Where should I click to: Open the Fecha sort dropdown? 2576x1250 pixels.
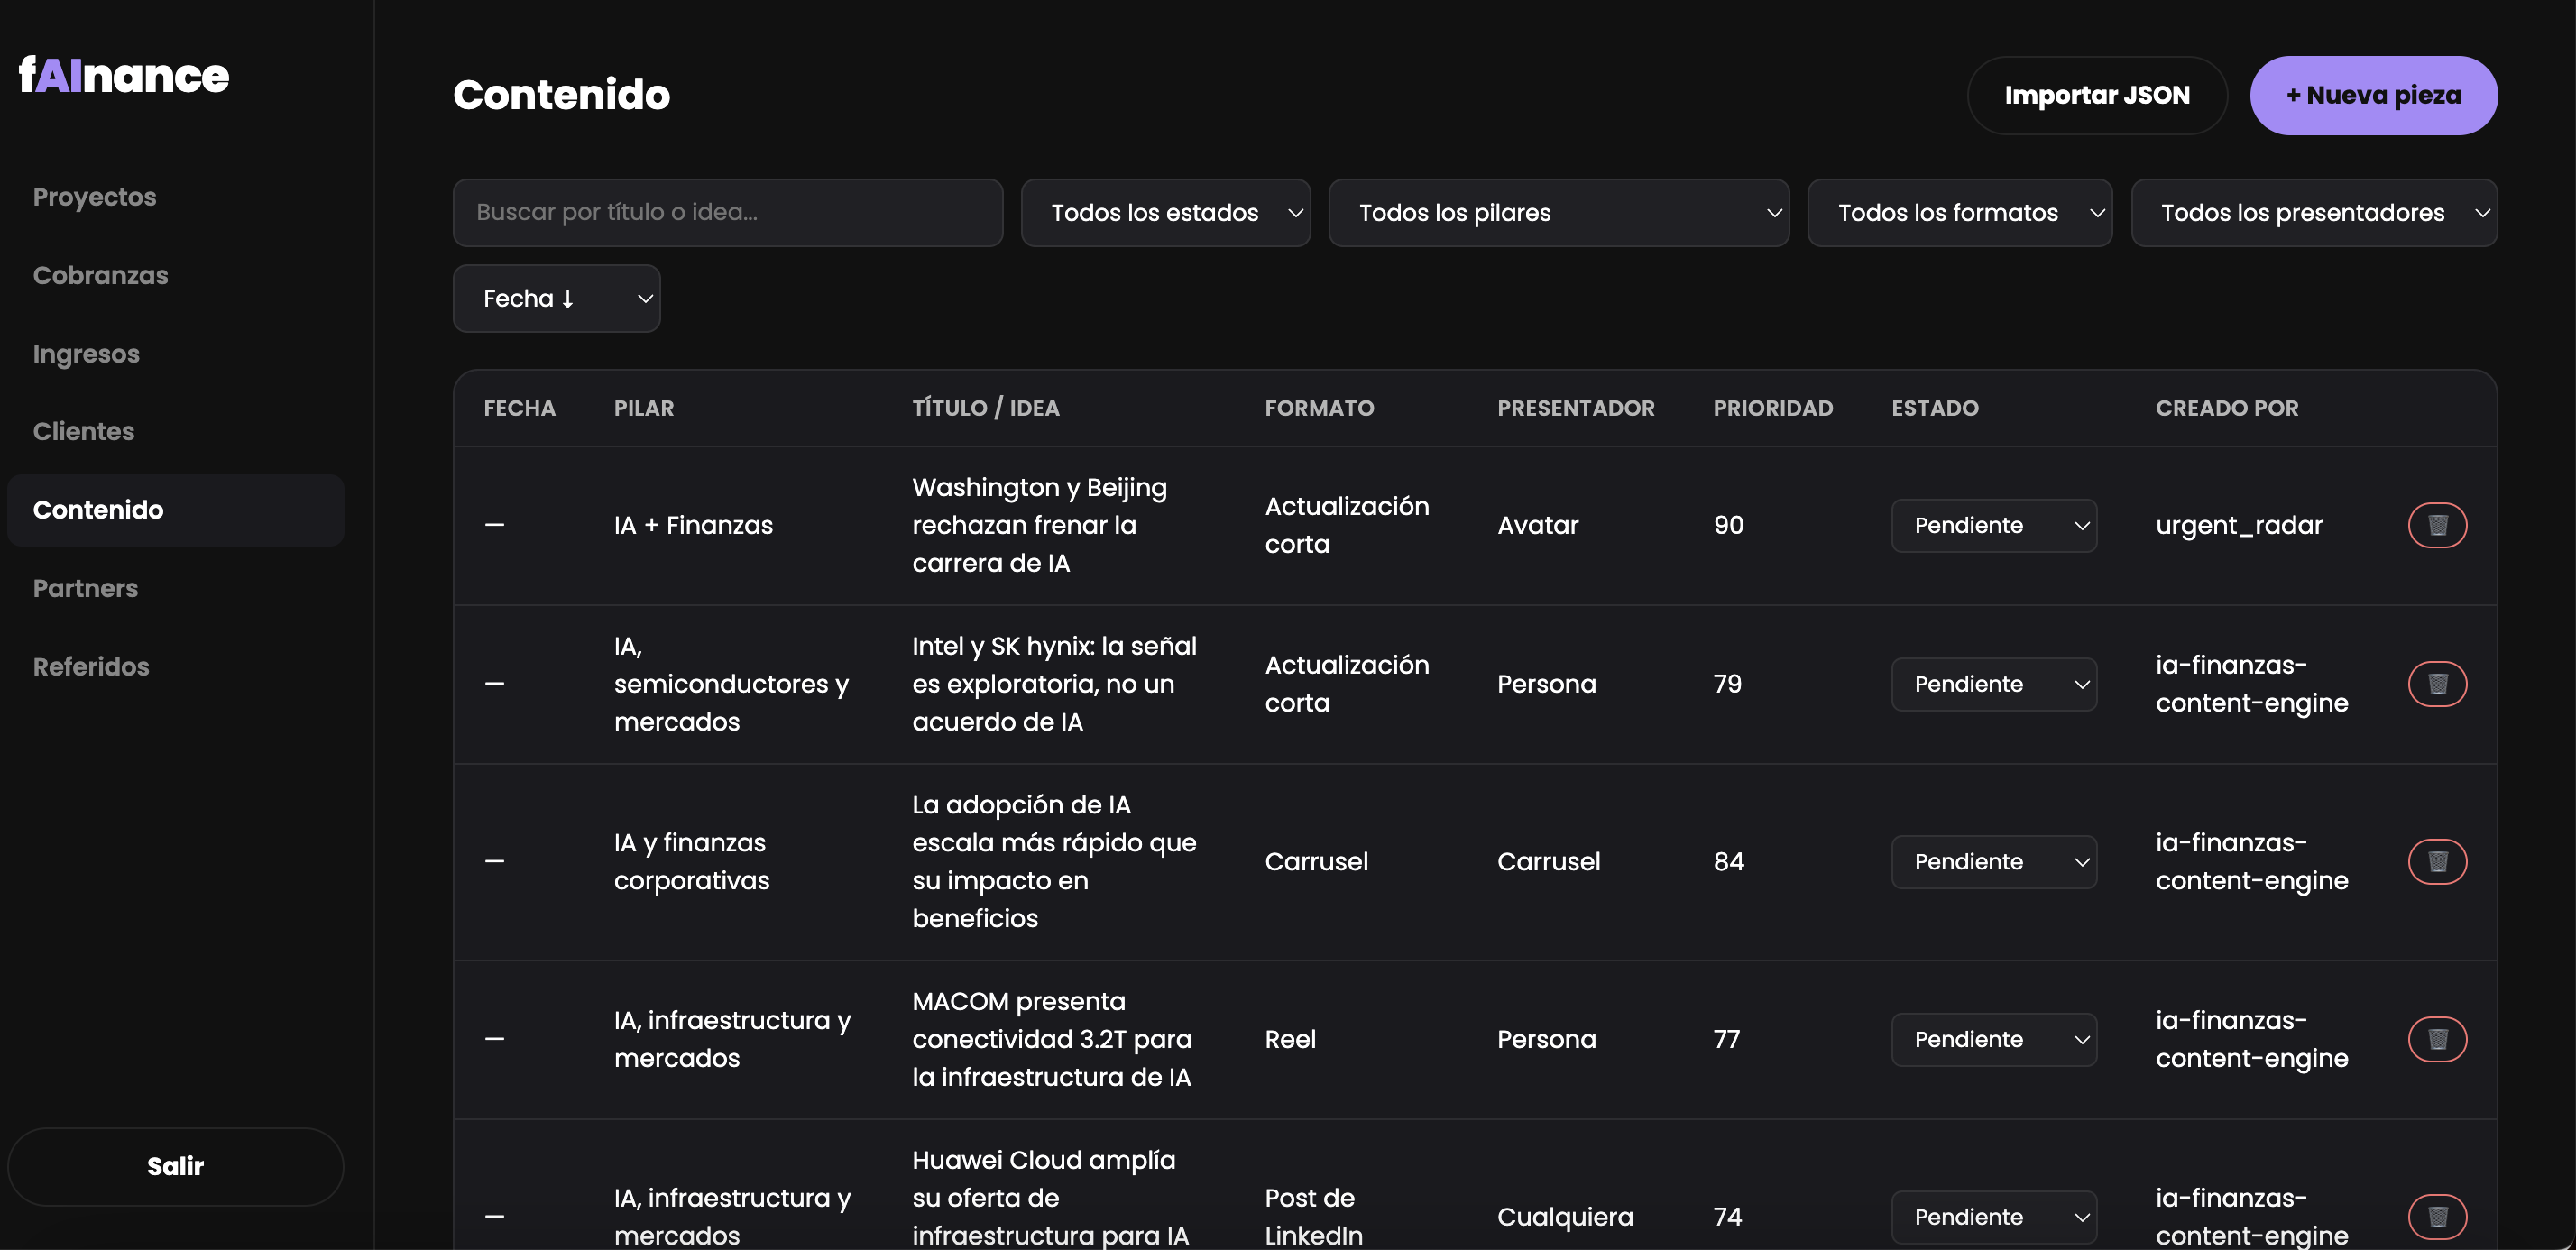556,298
